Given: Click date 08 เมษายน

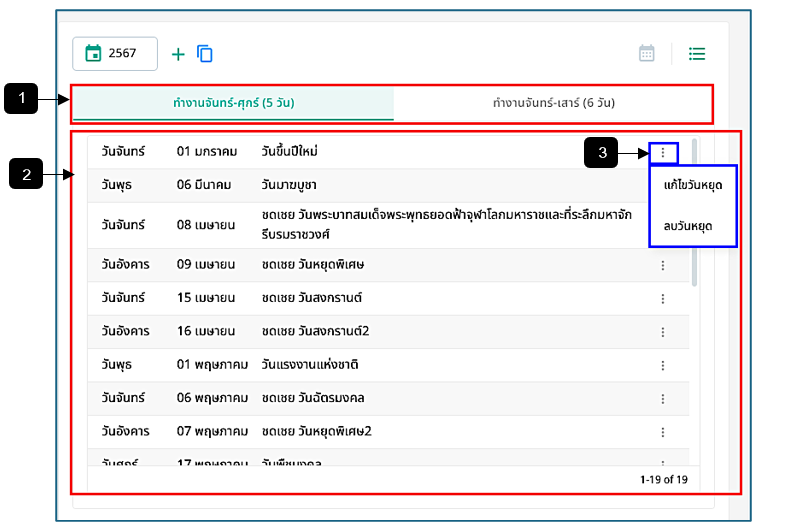Looking at the screenshot, I should pyautogui.click(x=206, y=225).
